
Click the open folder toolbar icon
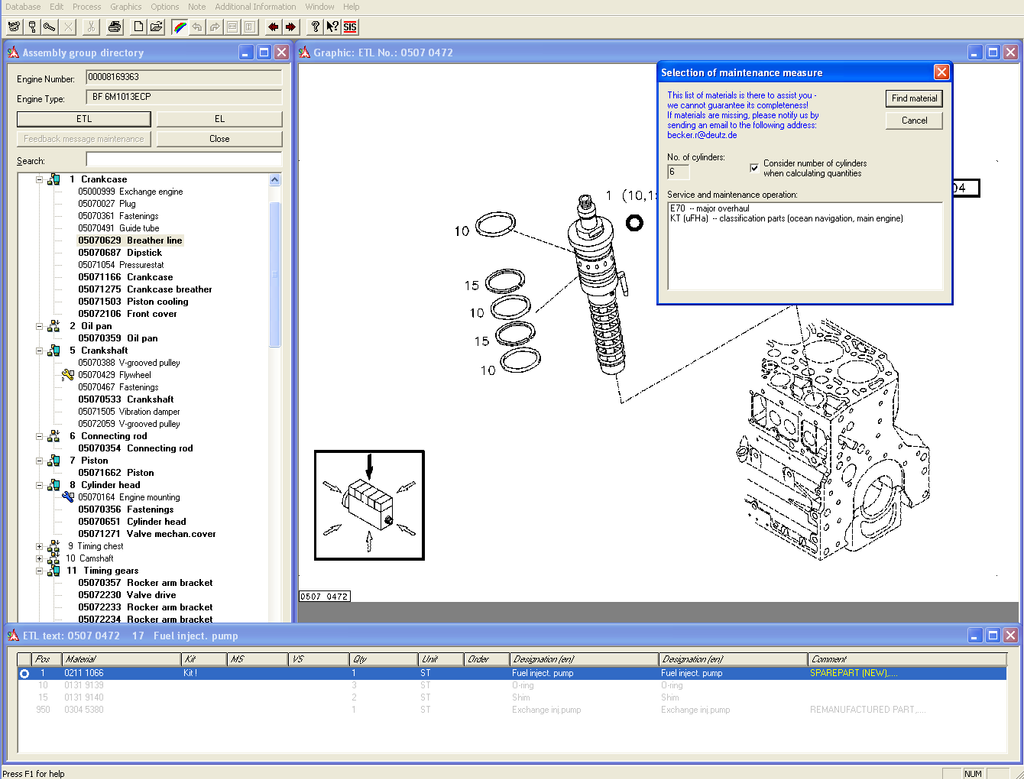156,26
